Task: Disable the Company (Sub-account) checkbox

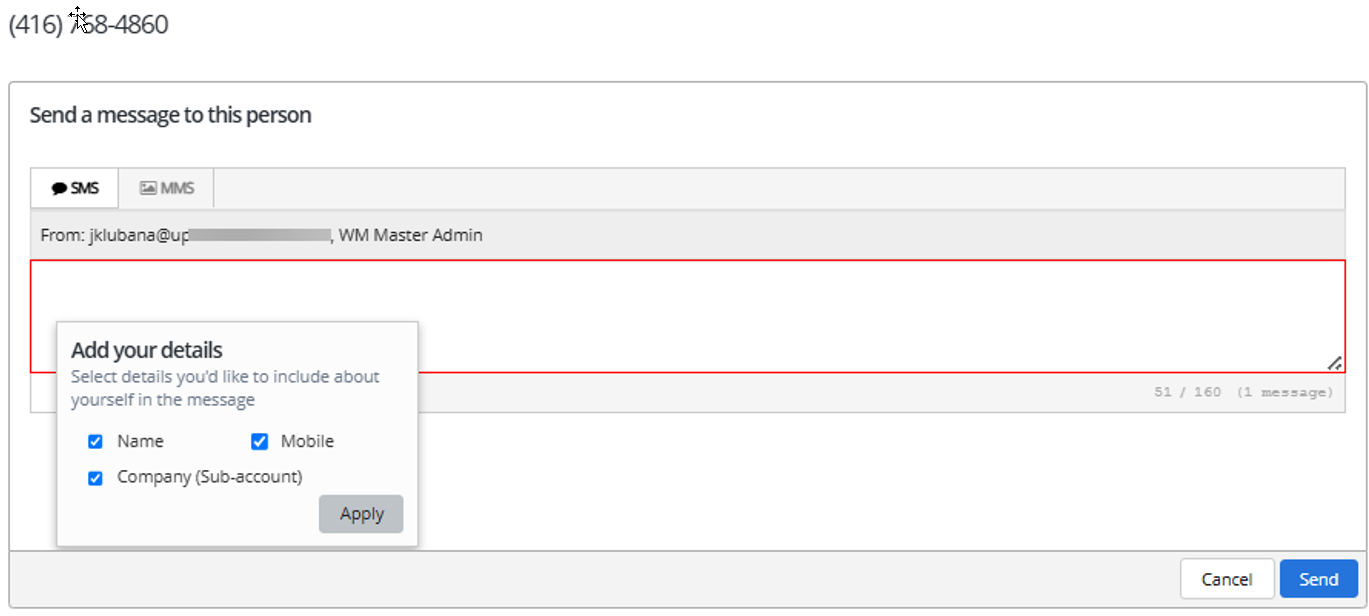Action: click(x=95, y=477)
